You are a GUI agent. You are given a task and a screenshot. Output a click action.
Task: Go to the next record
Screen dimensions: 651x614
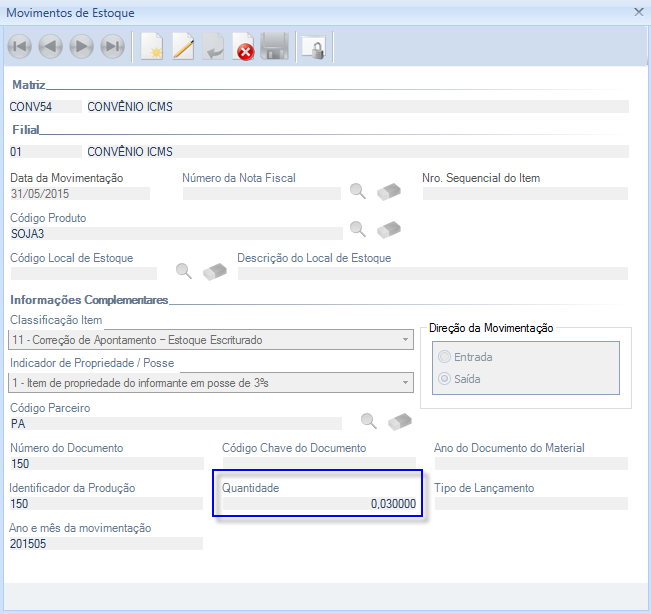pos(81,46)
